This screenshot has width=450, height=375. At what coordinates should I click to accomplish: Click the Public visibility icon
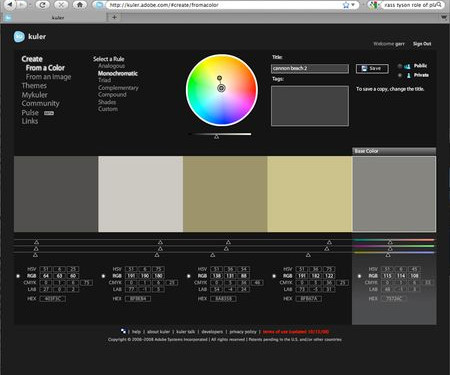tap(407, 66)
